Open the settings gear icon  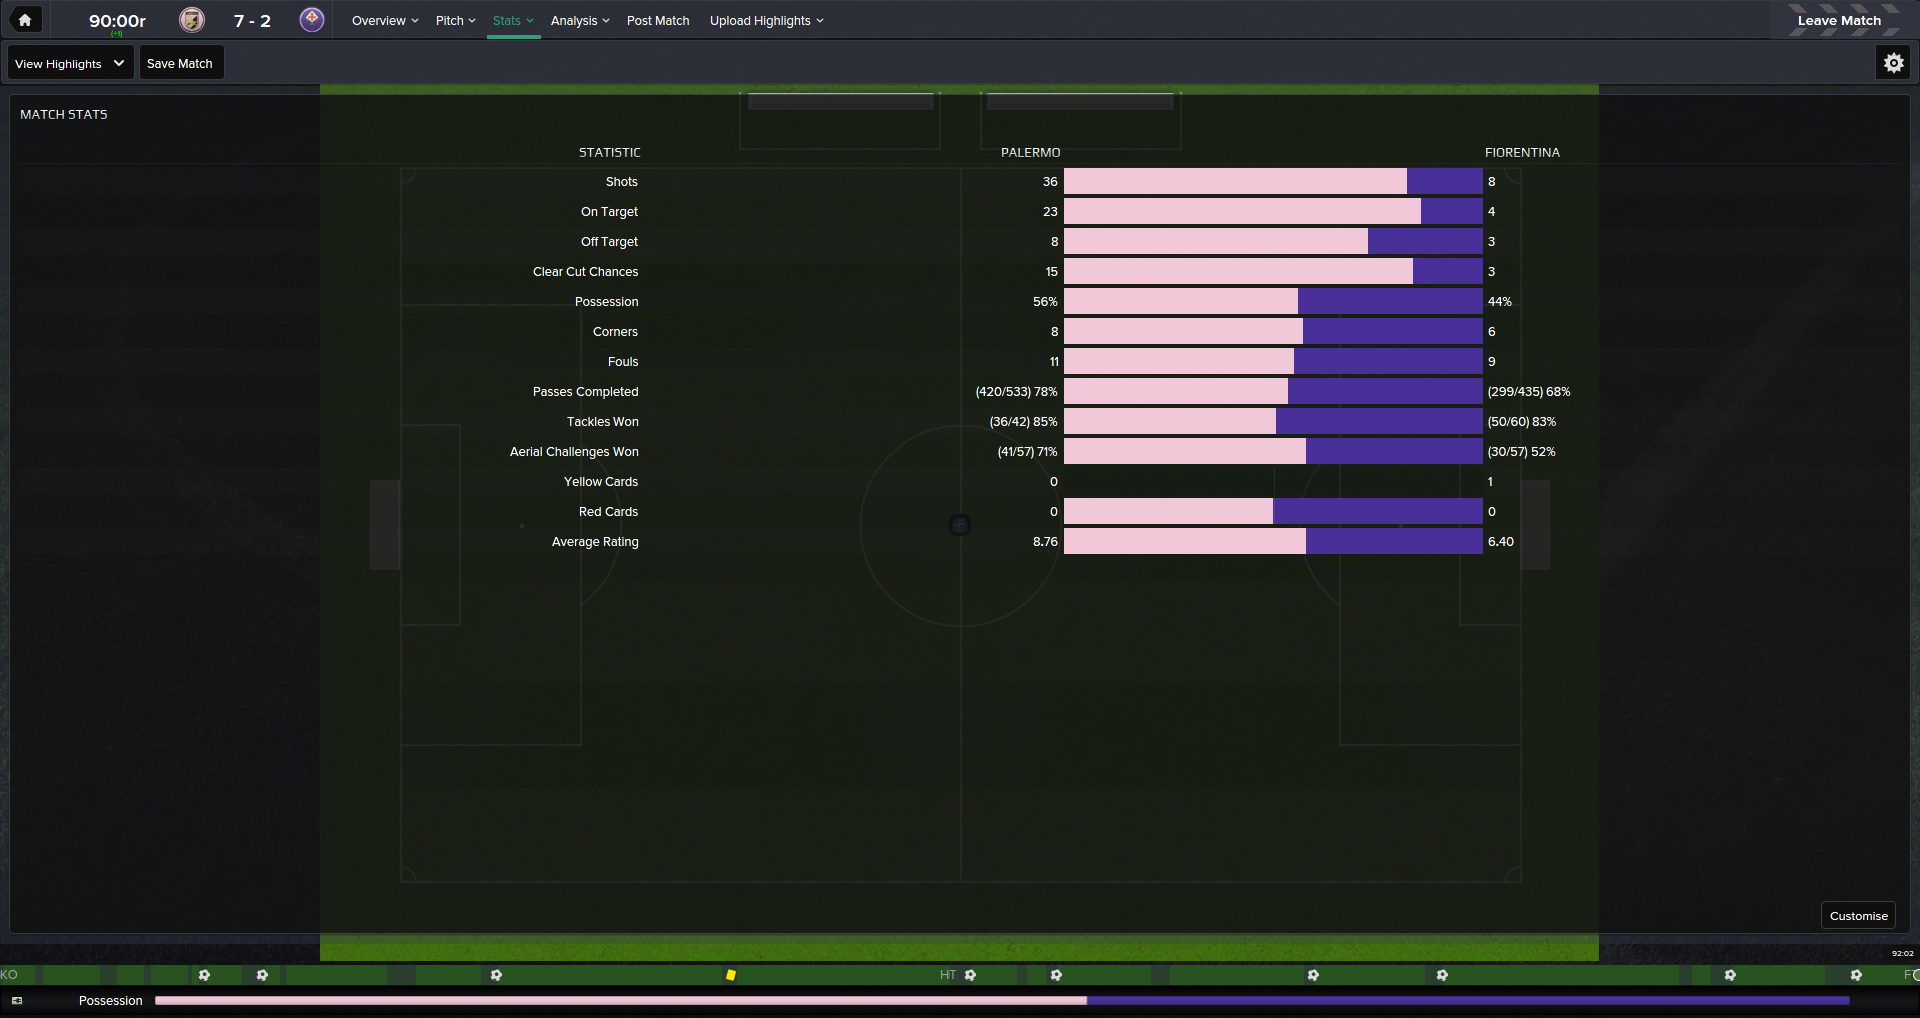pos(1893,63)
